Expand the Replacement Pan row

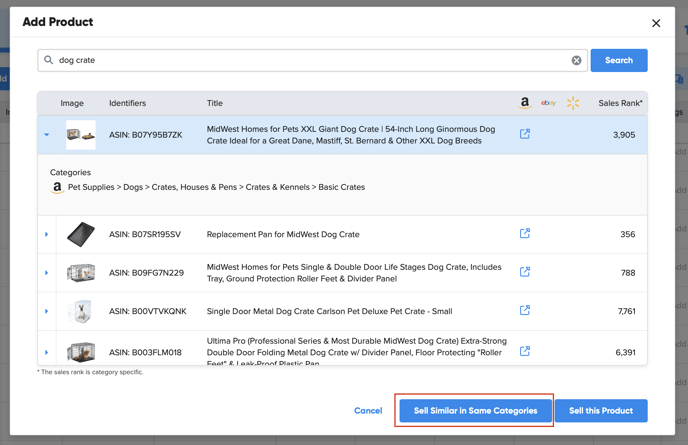pos(47,234)
